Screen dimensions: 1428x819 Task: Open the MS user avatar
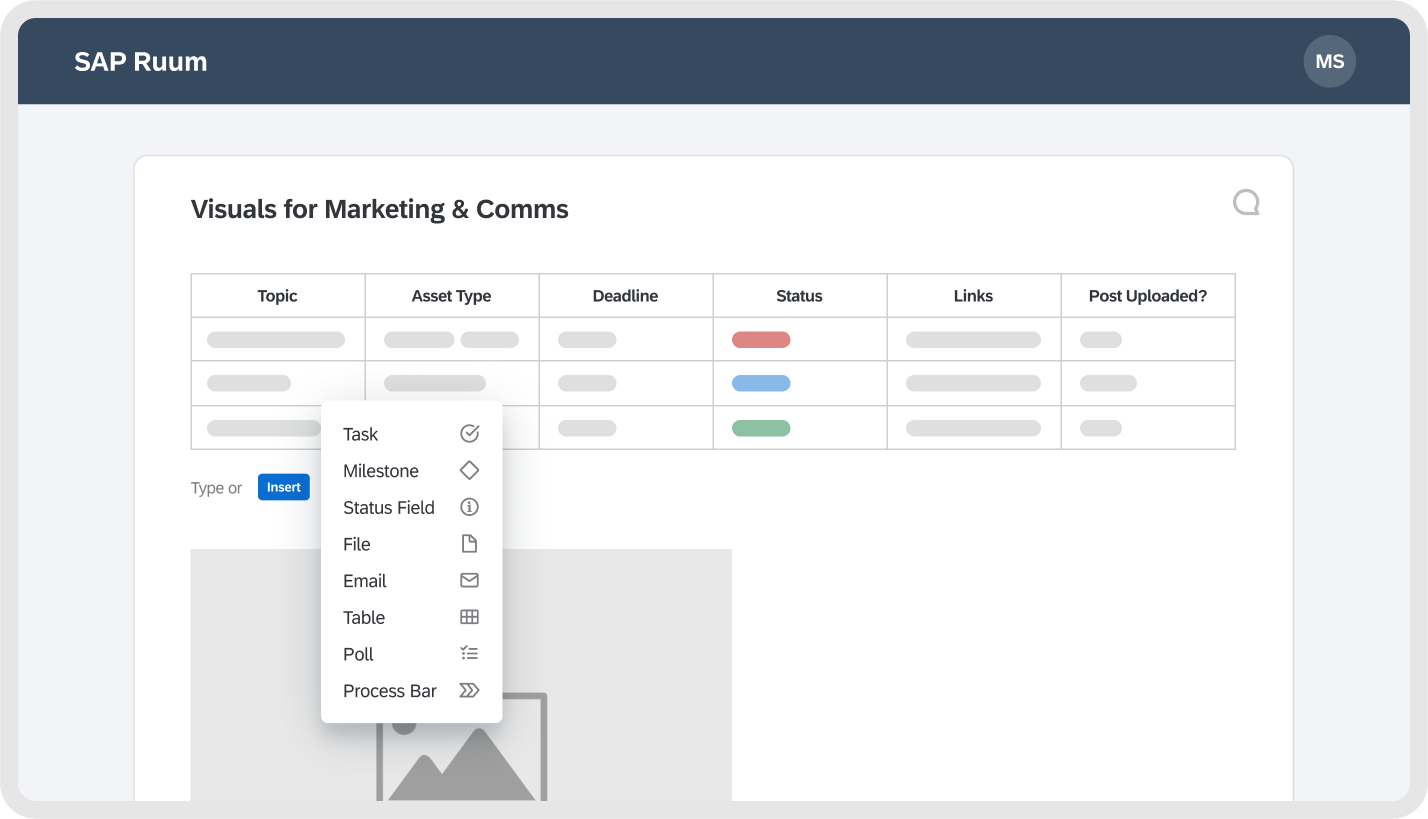point(1329,62)
